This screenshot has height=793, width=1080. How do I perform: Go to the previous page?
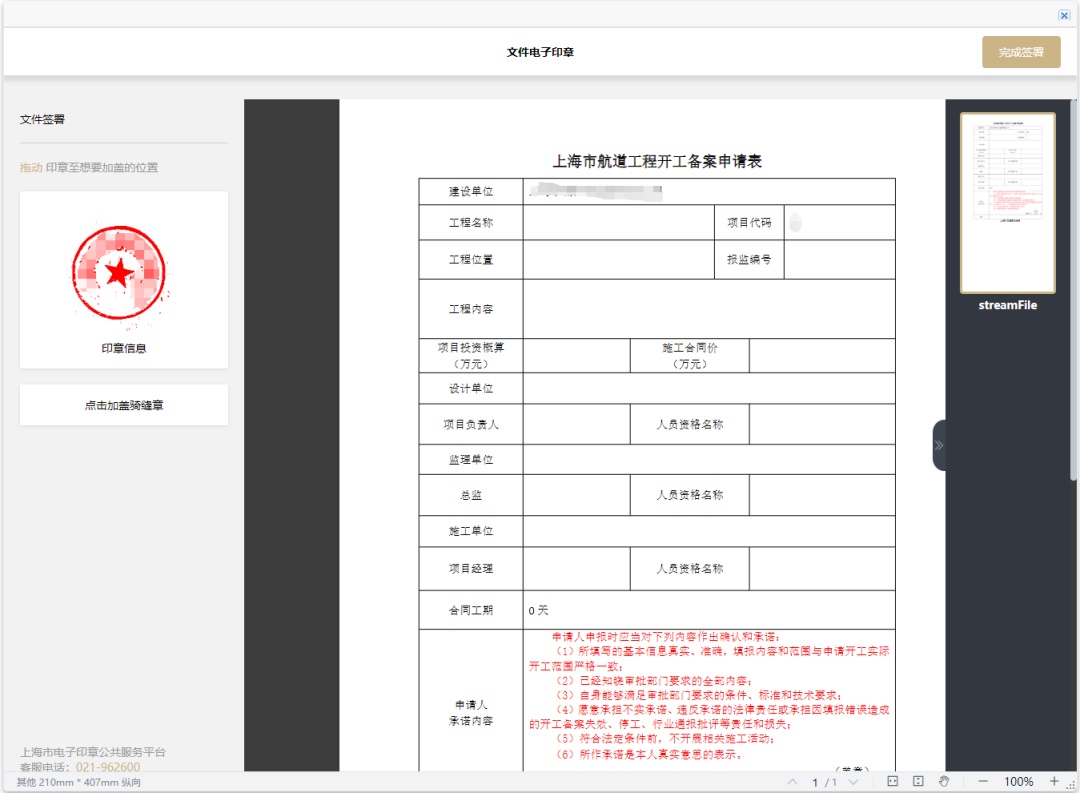(x=793, y=781)
